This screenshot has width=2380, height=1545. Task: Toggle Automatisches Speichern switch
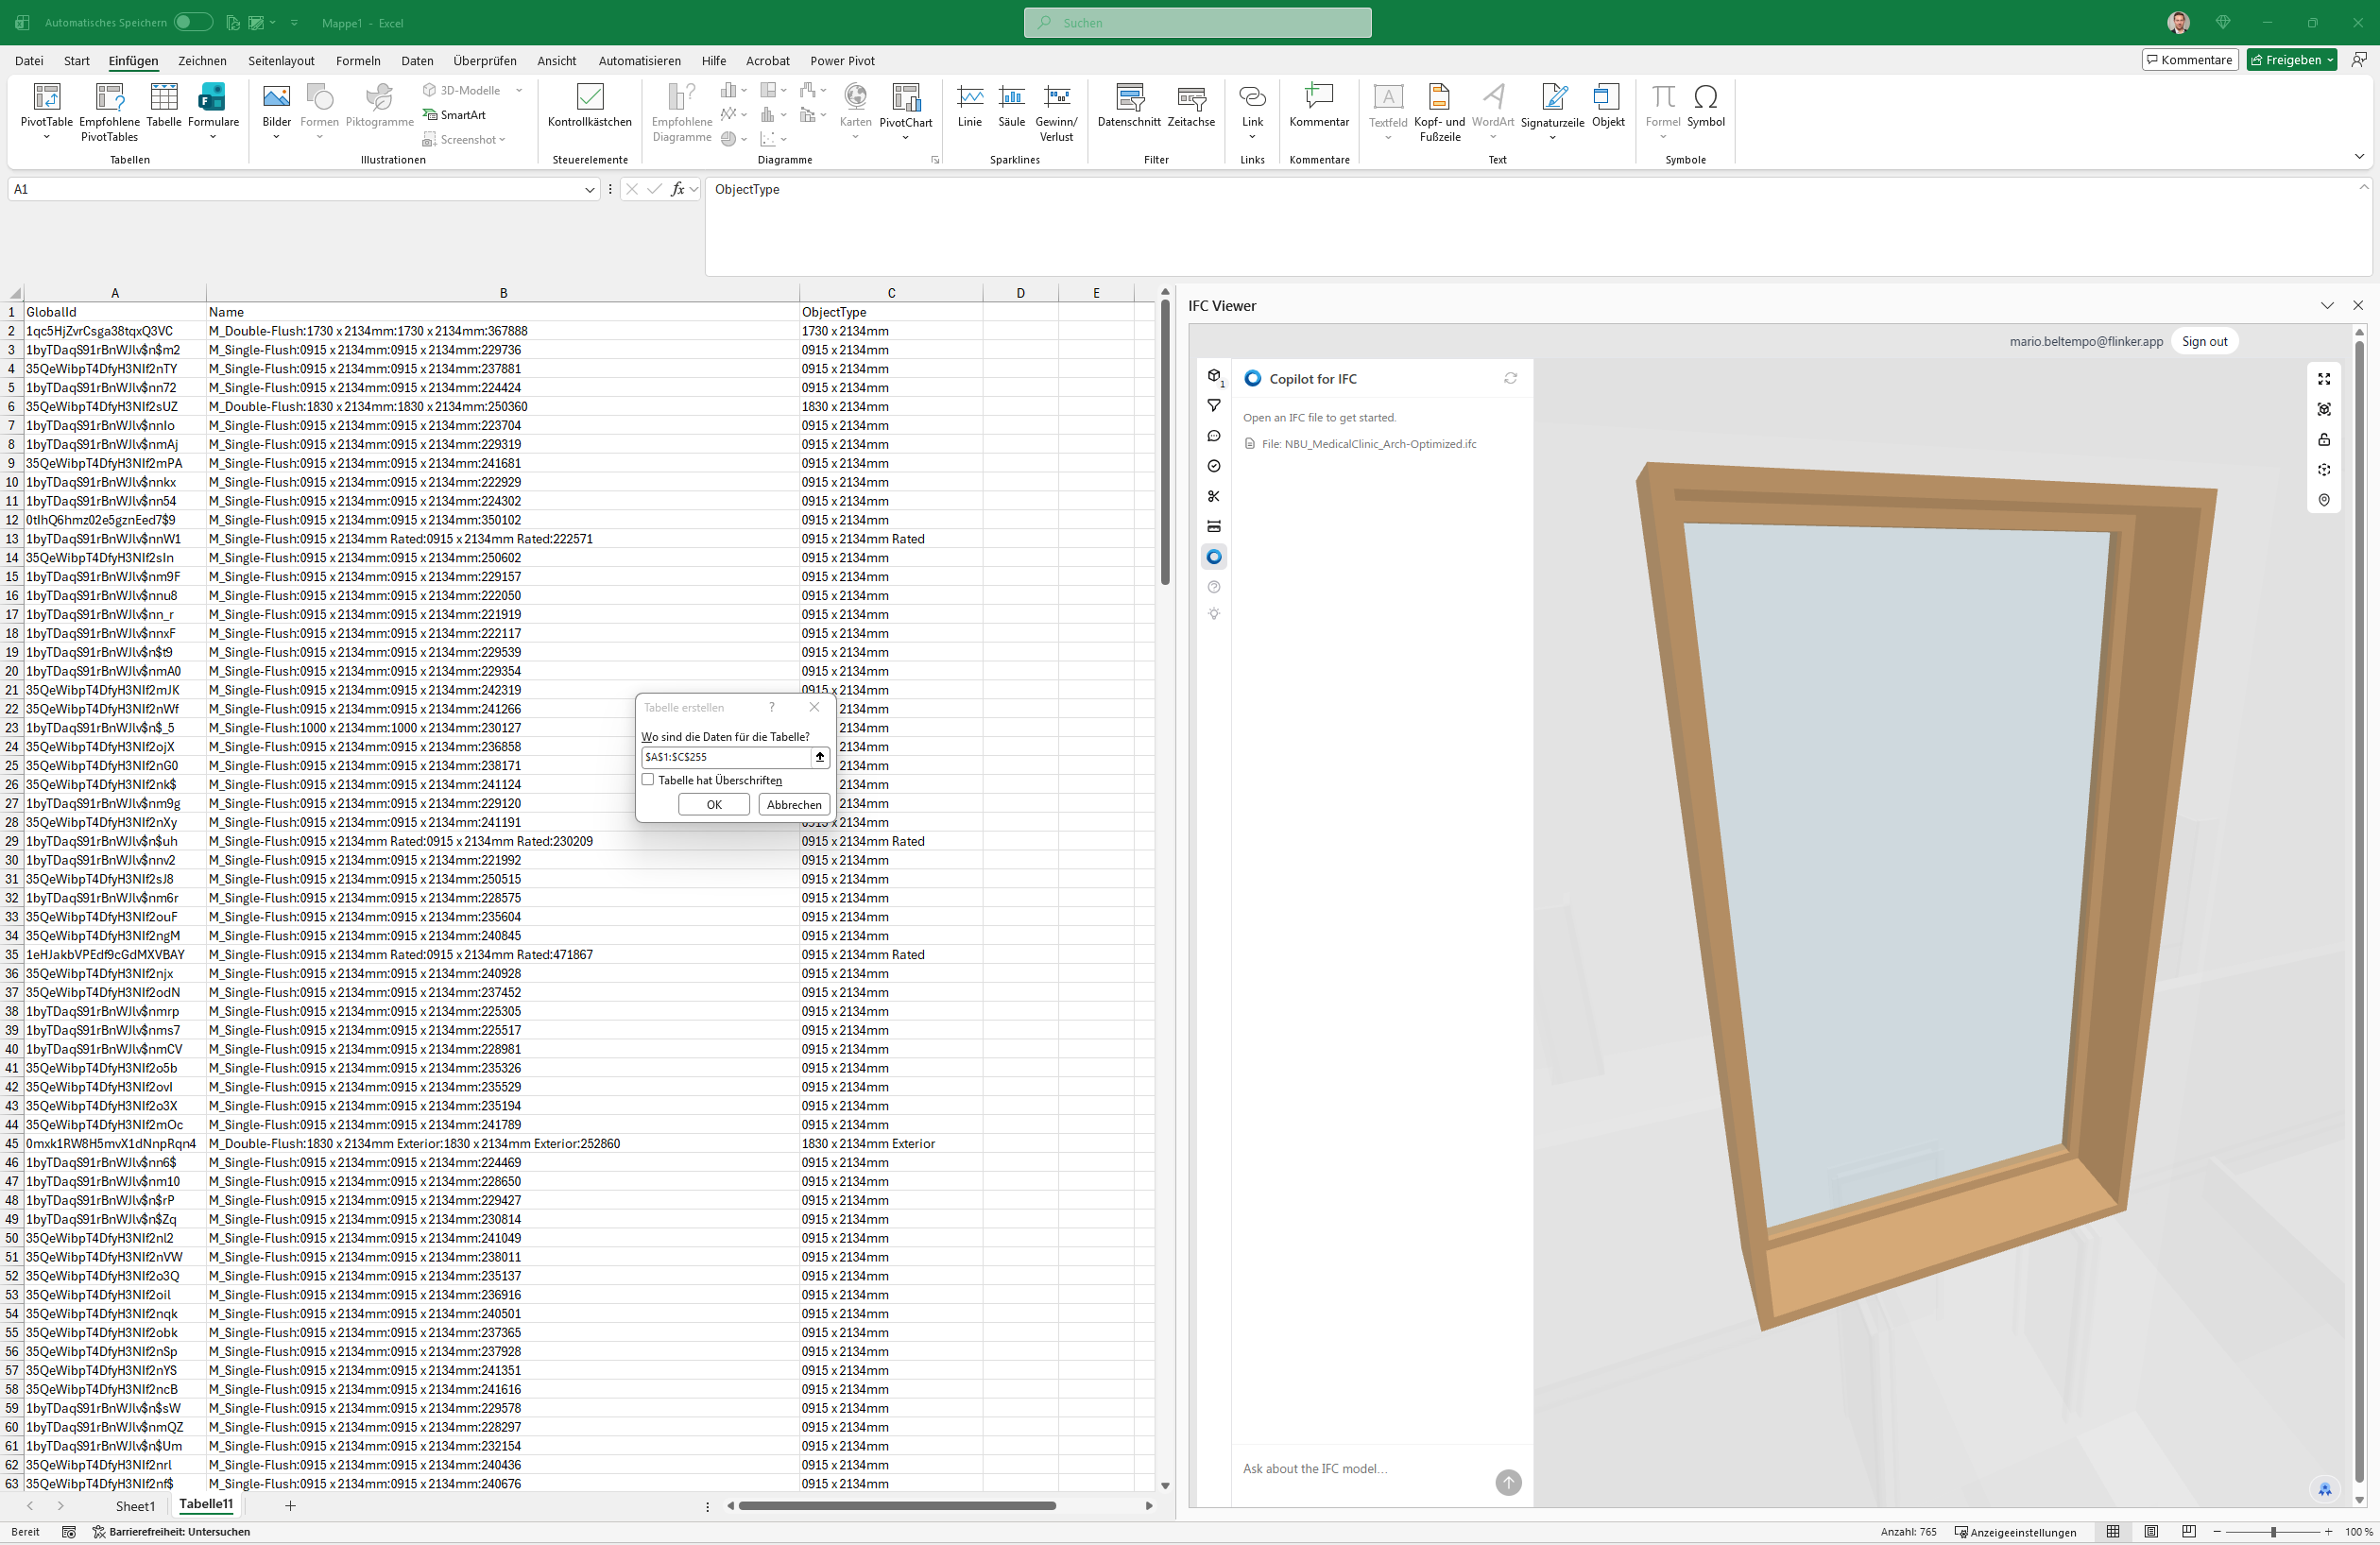coord(192,22)
